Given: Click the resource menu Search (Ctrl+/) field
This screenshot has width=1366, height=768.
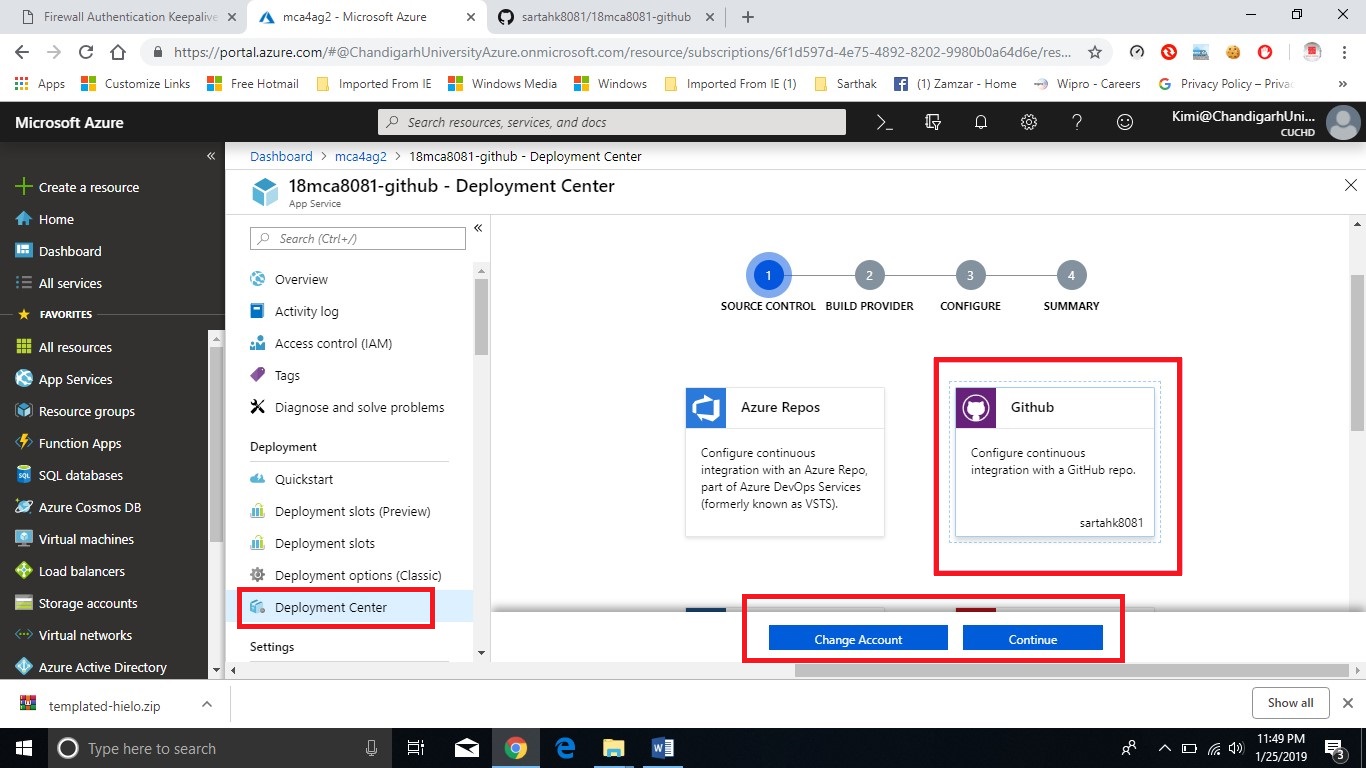Looking at the screenshot, I should pyautogui.click(x=358, y=238).
